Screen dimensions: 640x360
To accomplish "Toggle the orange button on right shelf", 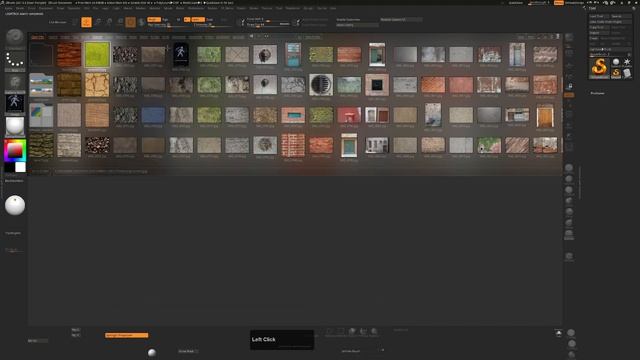I will pyautogui.click(x=569, y=95).
